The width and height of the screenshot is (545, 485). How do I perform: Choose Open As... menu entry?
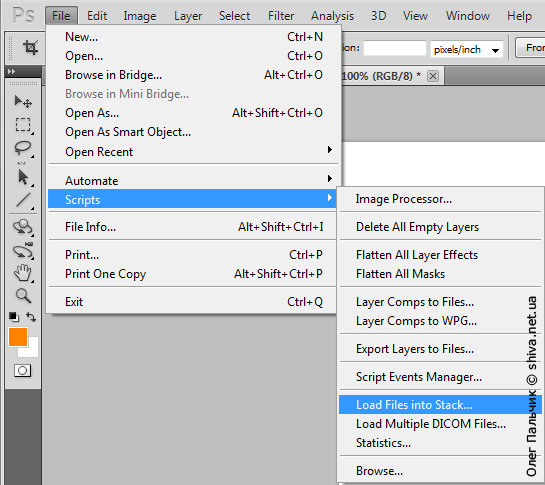pos(193,113)
